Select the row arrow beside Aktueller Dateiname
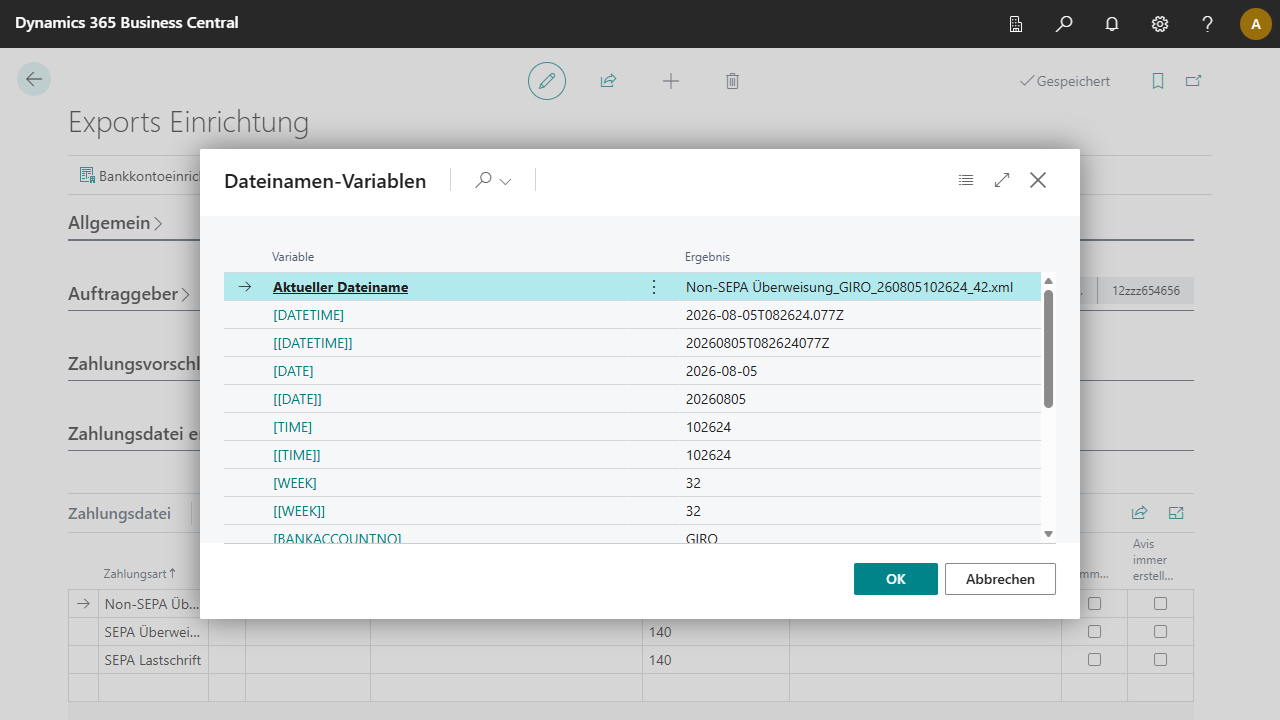 [245, 287]
